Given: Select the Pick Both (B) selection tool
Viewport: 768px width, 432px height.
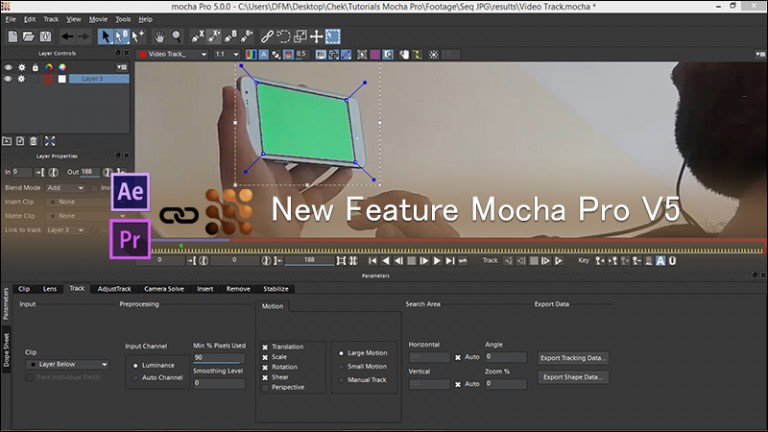Looking at the screenshot, I should point(121,36).
